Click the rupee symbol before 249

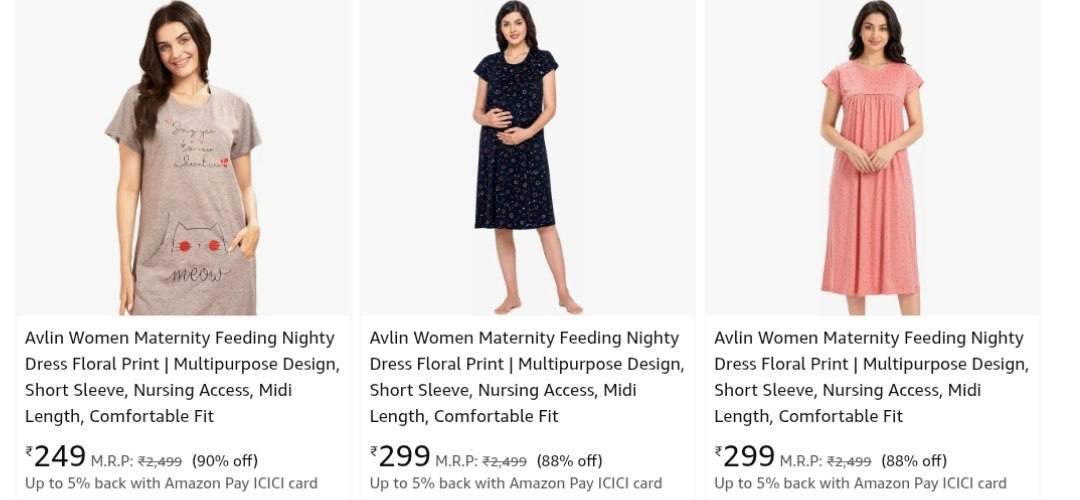point(29,451)
